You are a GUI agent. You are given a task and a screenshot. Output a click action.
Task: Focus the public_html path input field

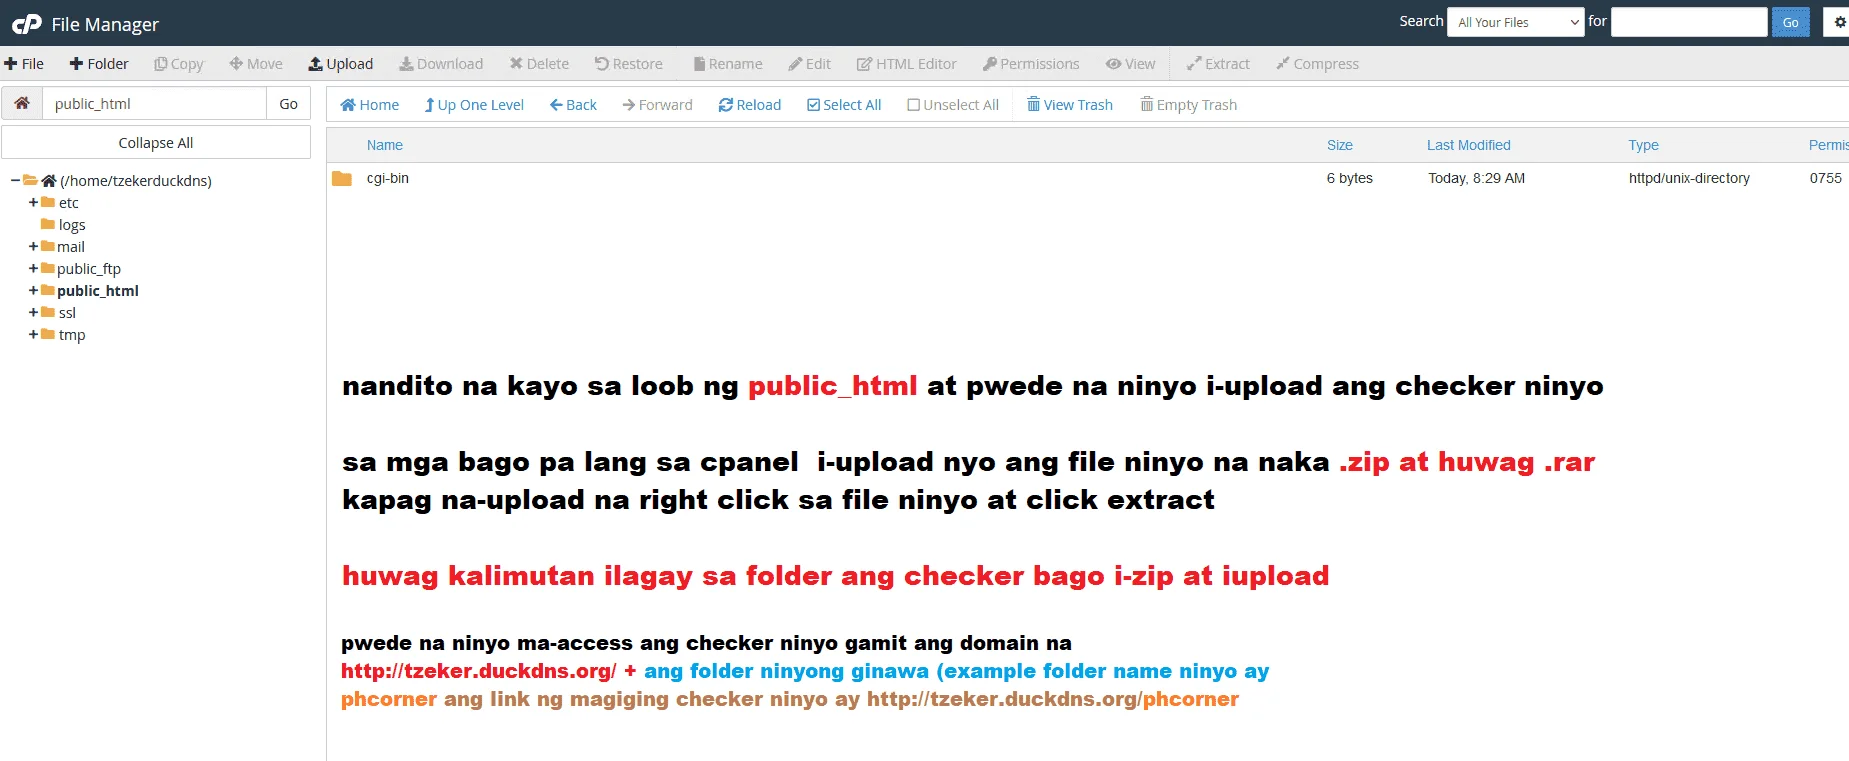(x=154, y=104)
